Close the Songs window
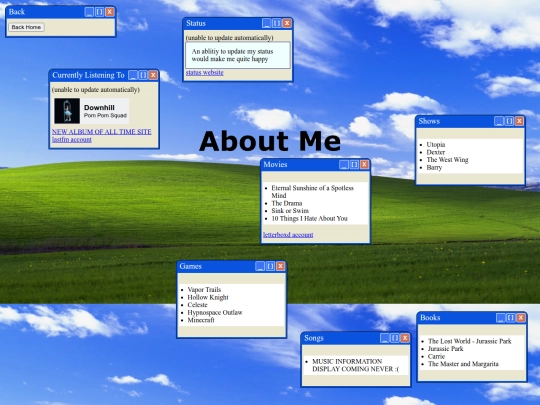The height and width of the screenshot is (405, 540). pos(405,338)
